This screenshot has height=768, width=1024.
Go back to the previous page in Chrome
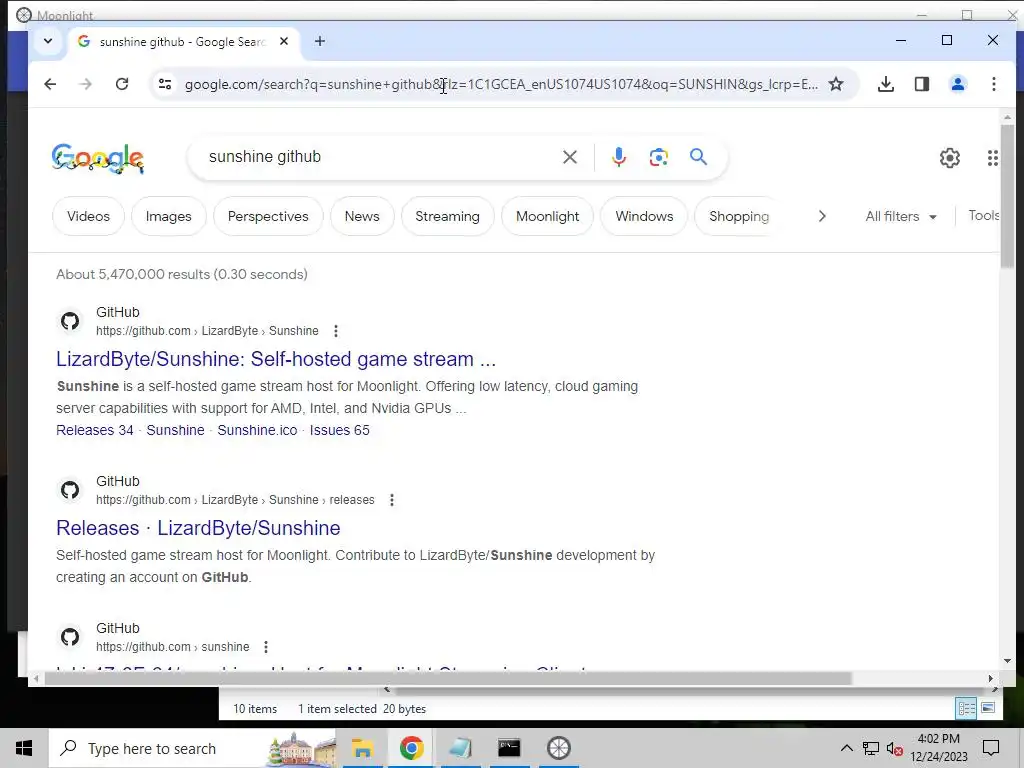coord(50,84)
